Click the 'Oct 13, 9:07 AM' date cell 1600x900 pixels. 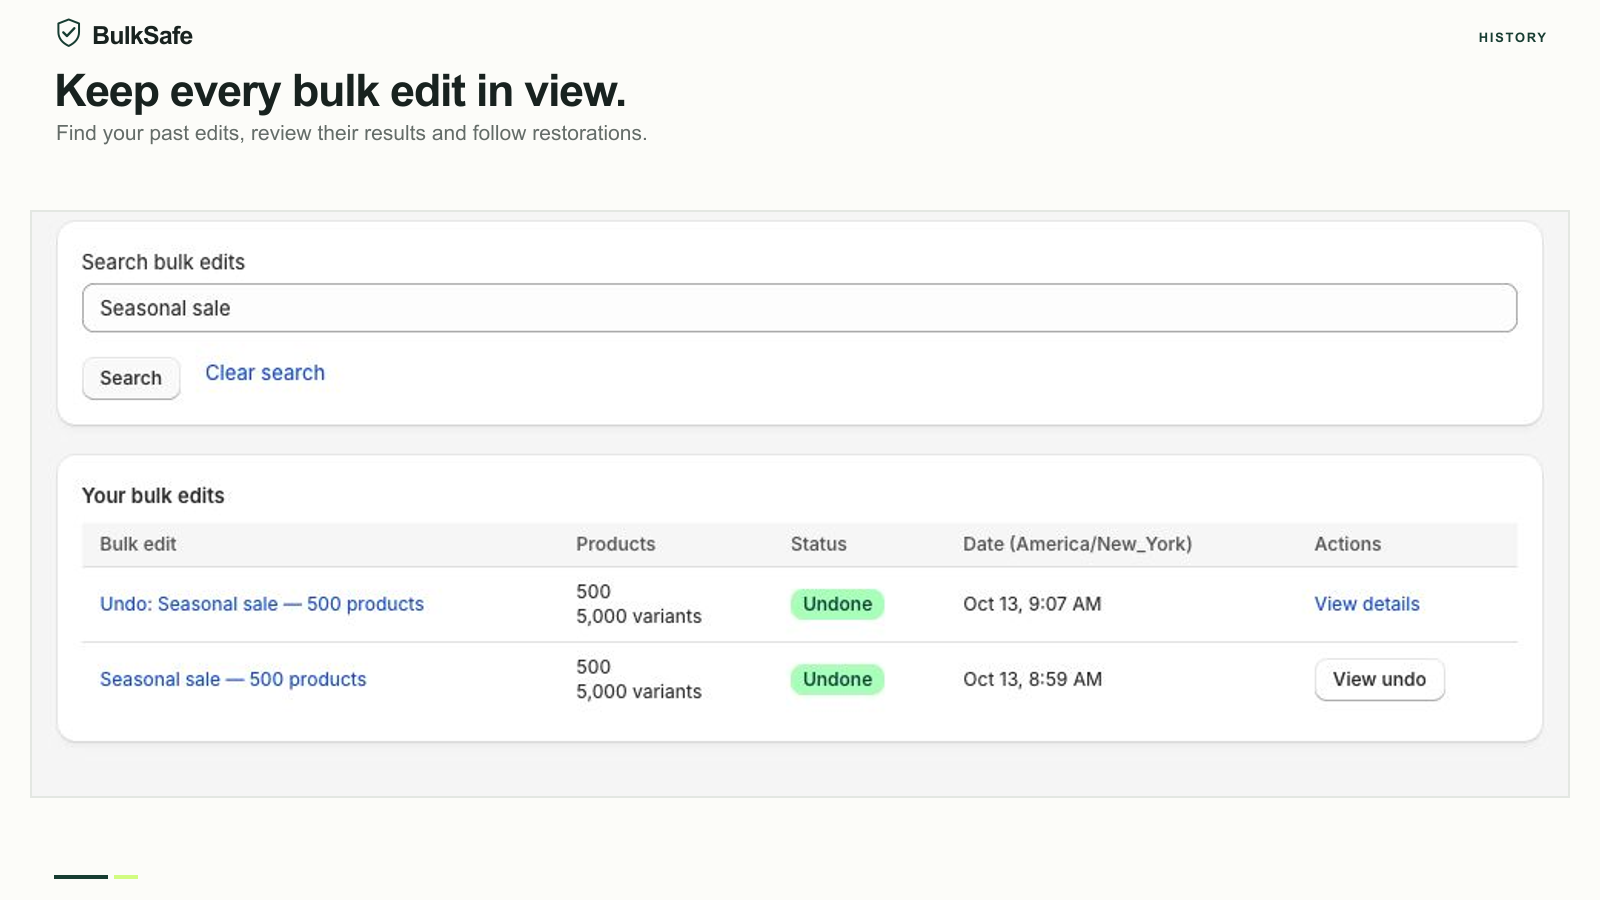tap(1032, 604)
